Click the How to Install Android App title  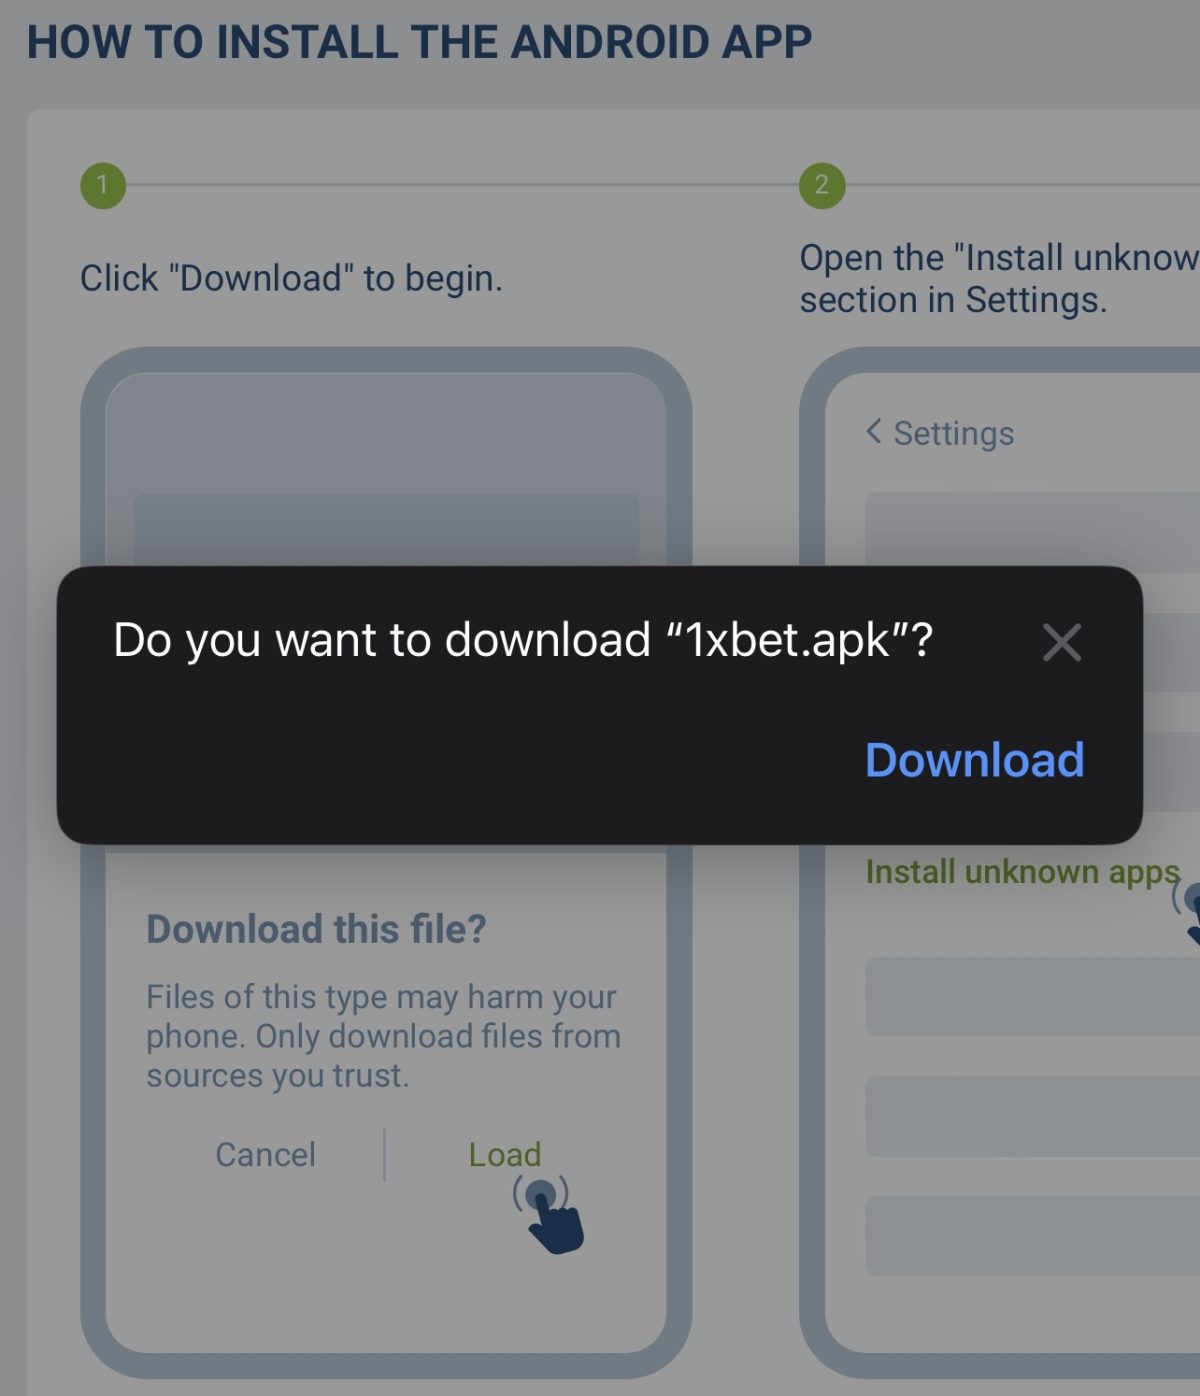(x=419, y=43)
